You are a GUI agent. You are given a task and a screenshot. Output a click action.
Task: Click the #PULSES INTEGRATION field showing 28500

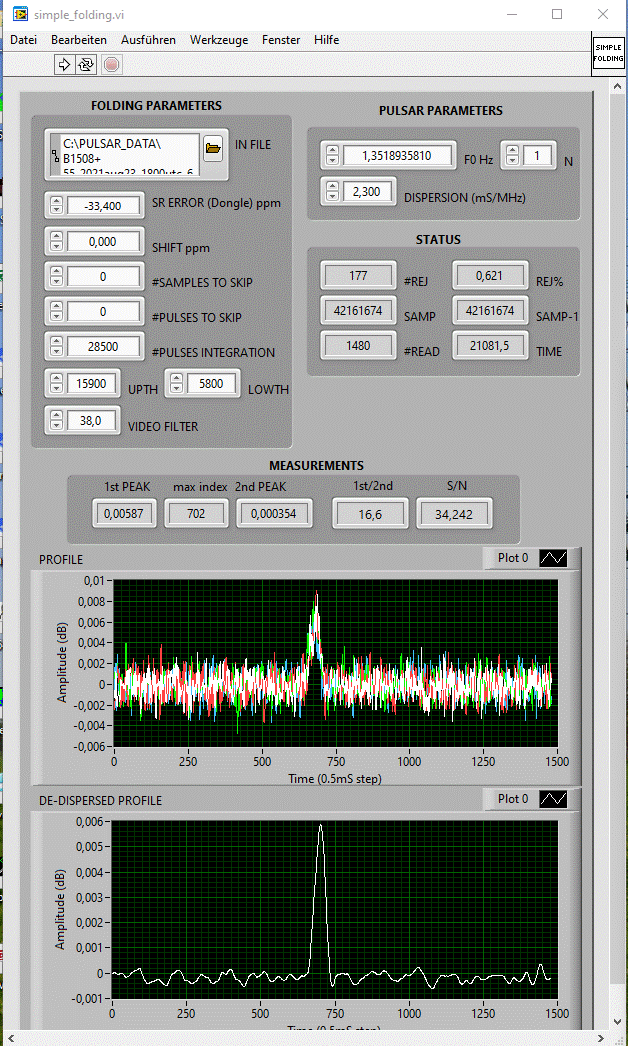pyautogui.click(x=103, y=346)
